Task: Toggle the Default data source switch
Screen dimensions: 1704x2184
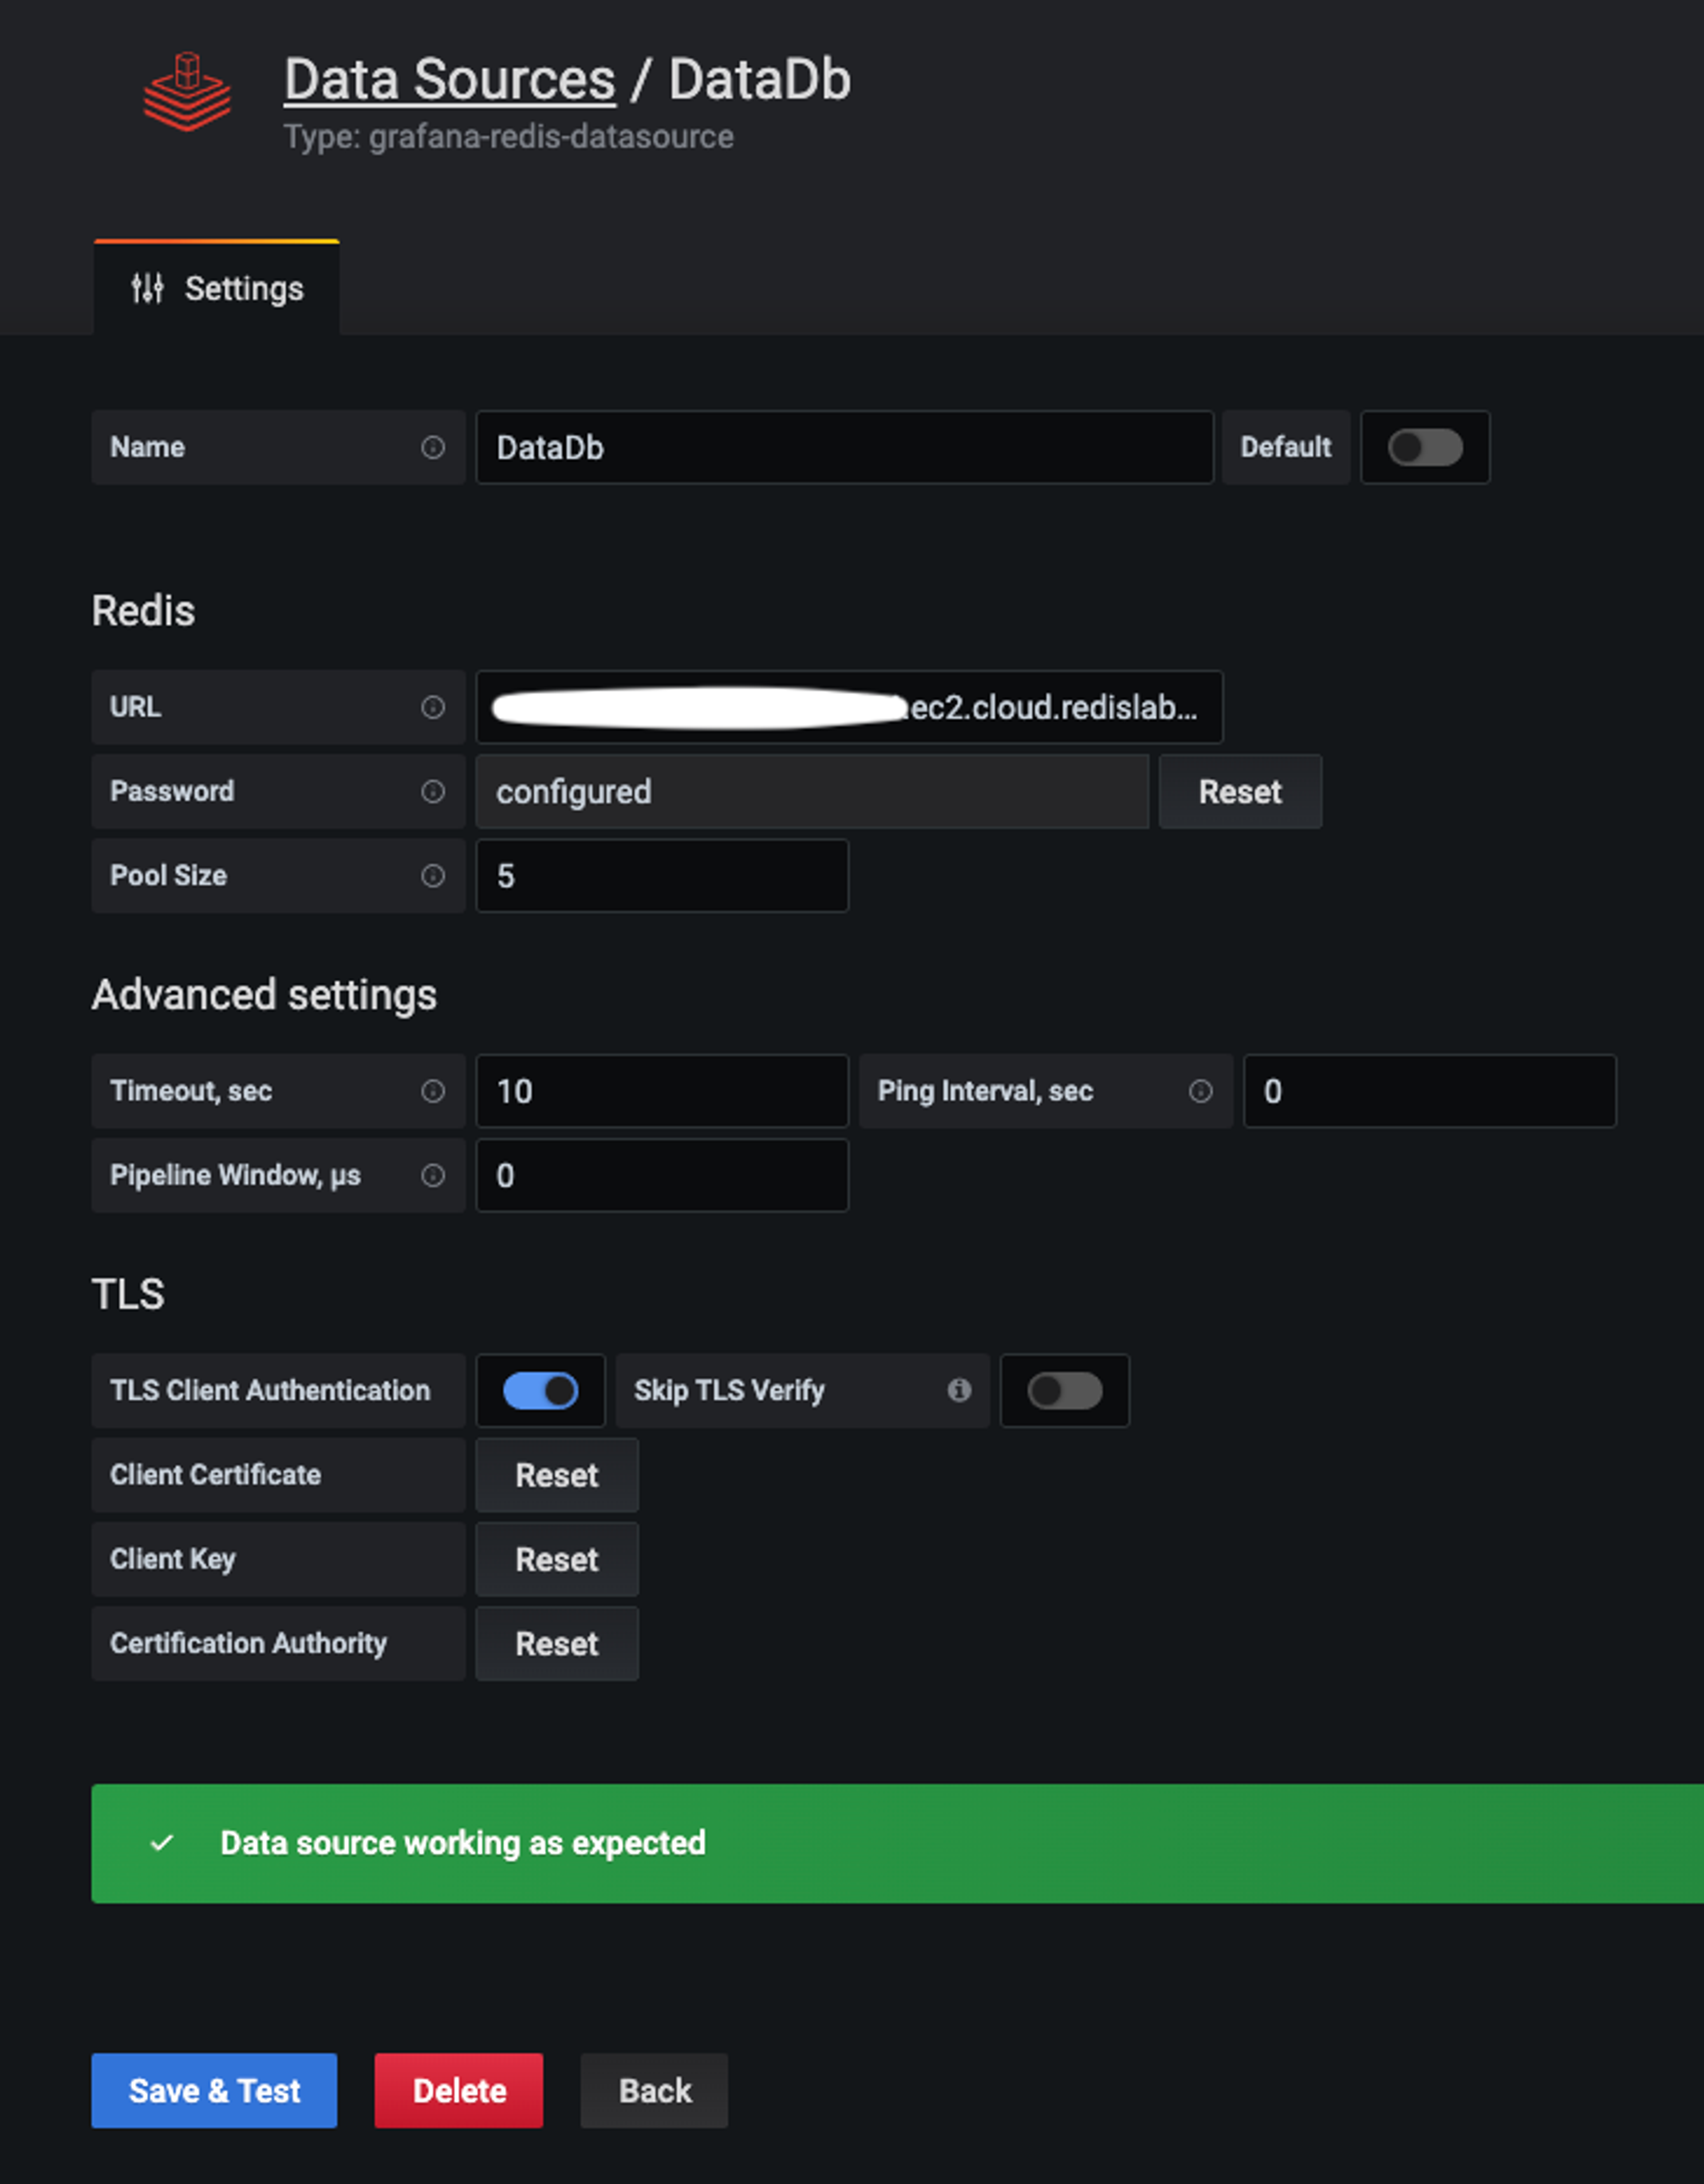Action: (x=1424, y=447)
